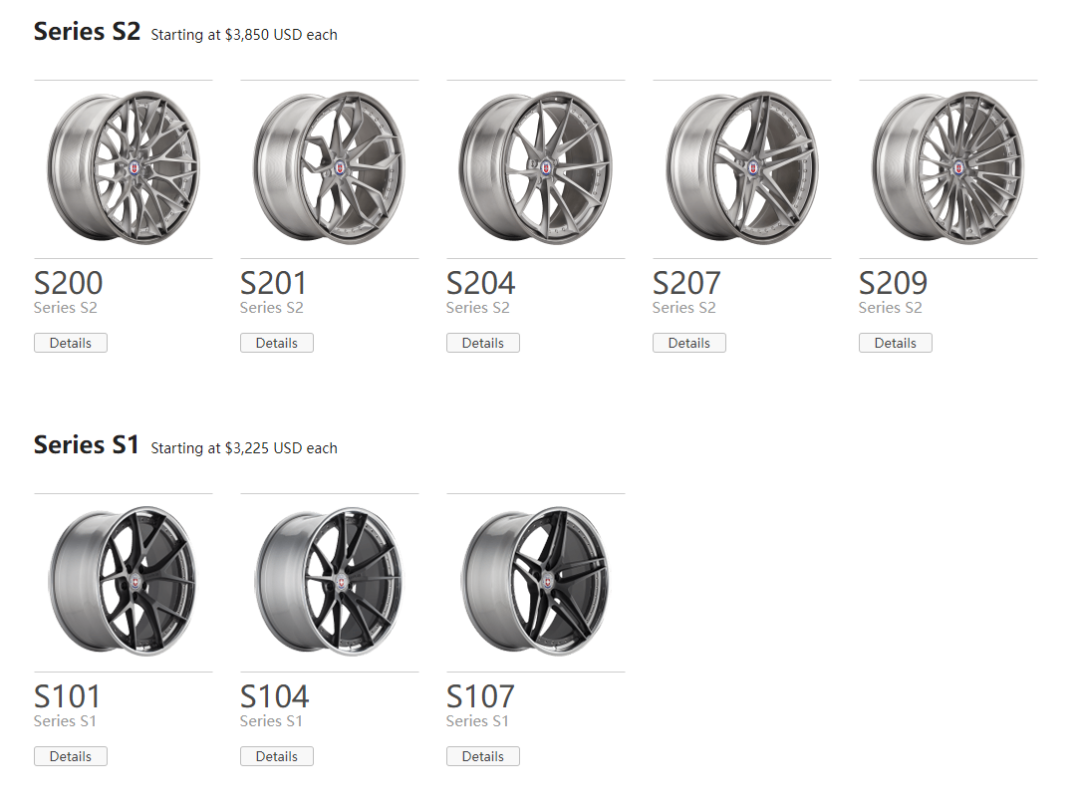Click the Series S2 heading
This screenshot has width=1080, height=811.
pos(87,32)
